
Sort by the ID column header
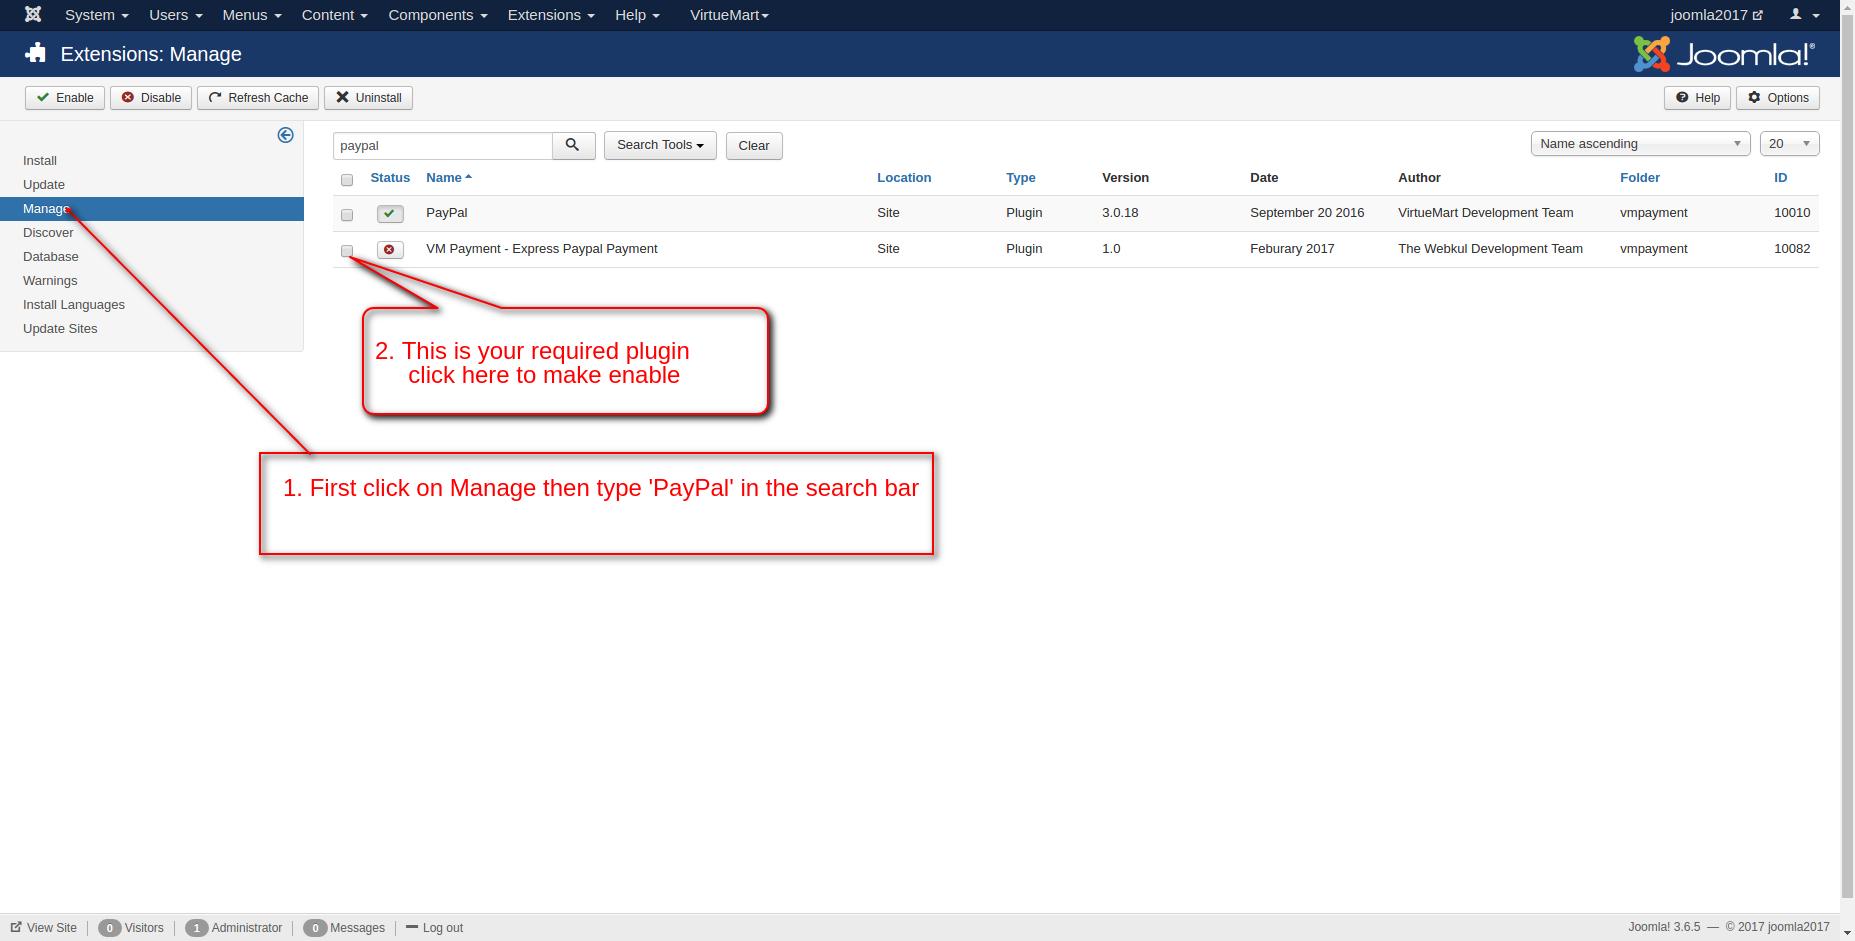click(1780, 178)
